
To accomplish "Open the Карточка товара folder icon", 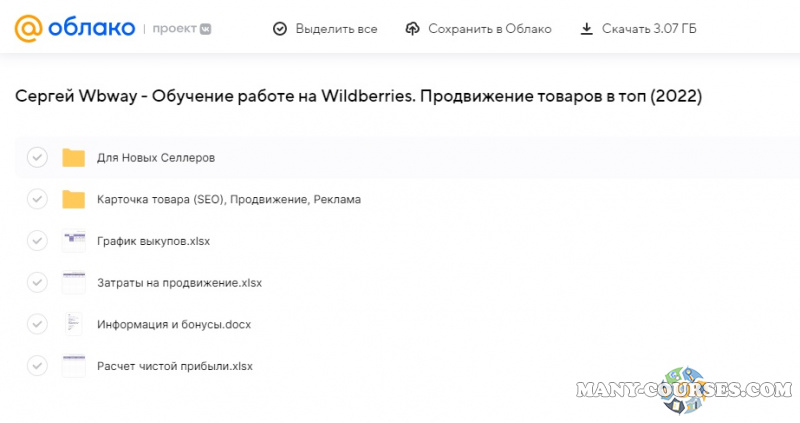I will tap(73, 199).
